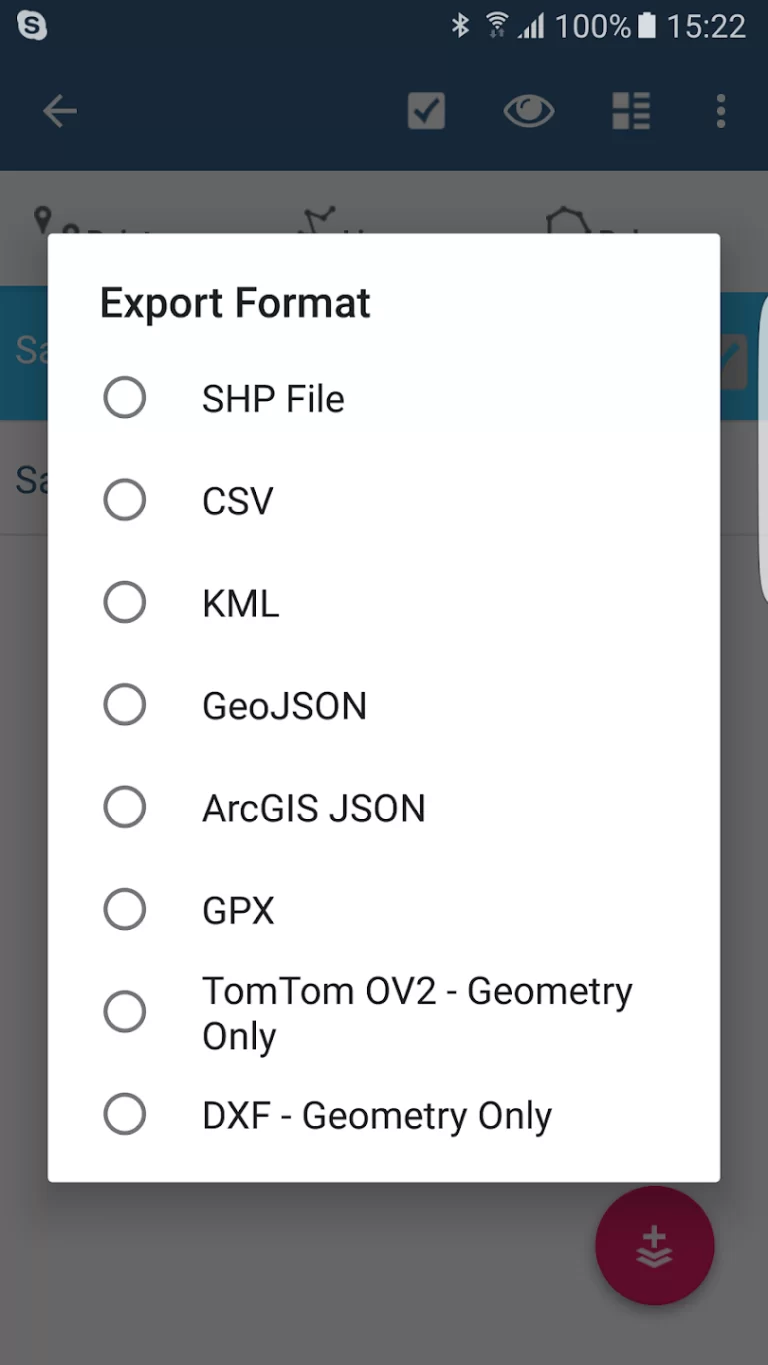
Task: Pick the KML radio button
Action: [125, 603]
